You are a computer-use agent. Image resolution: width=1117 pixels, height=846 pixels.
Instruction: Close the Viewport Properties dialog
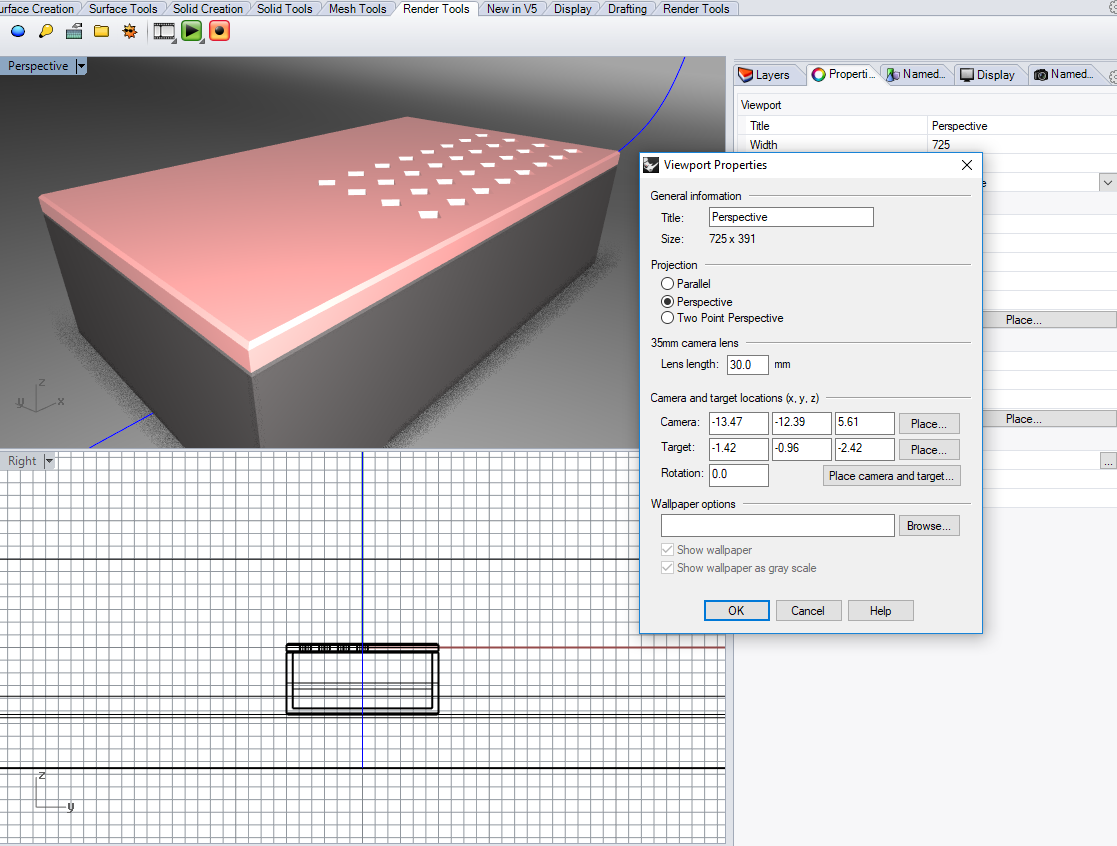click(x=967, y=165)
